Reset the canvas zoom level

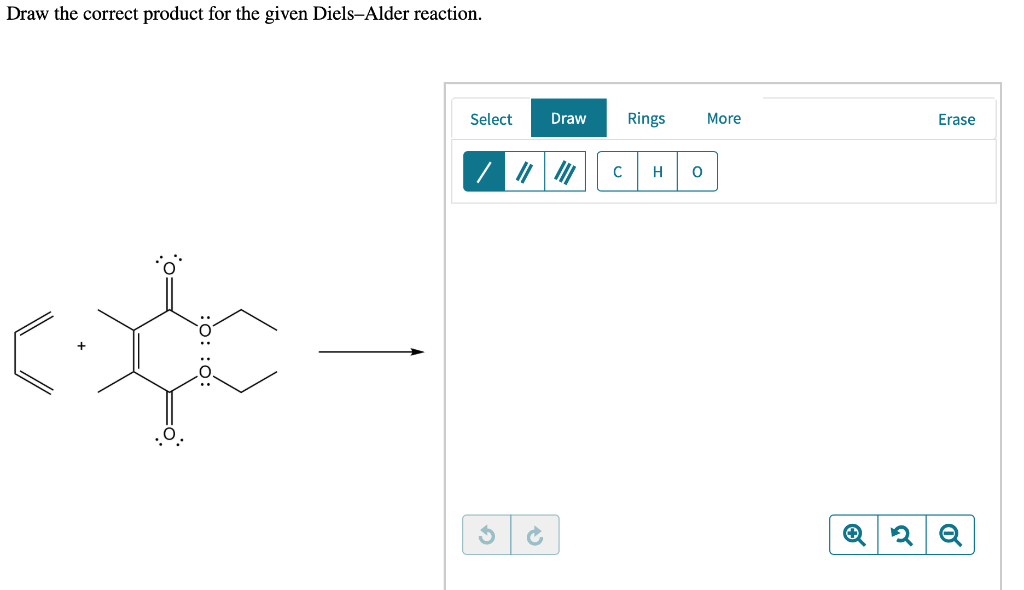(x=901, y=534)
